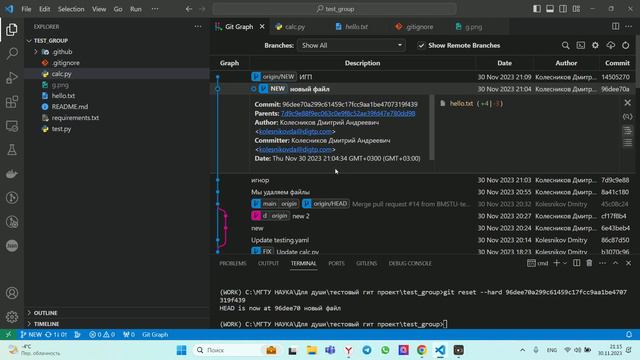Open the Explorer view in activity bar
This screenshot has width=640, height=360.
12,30
